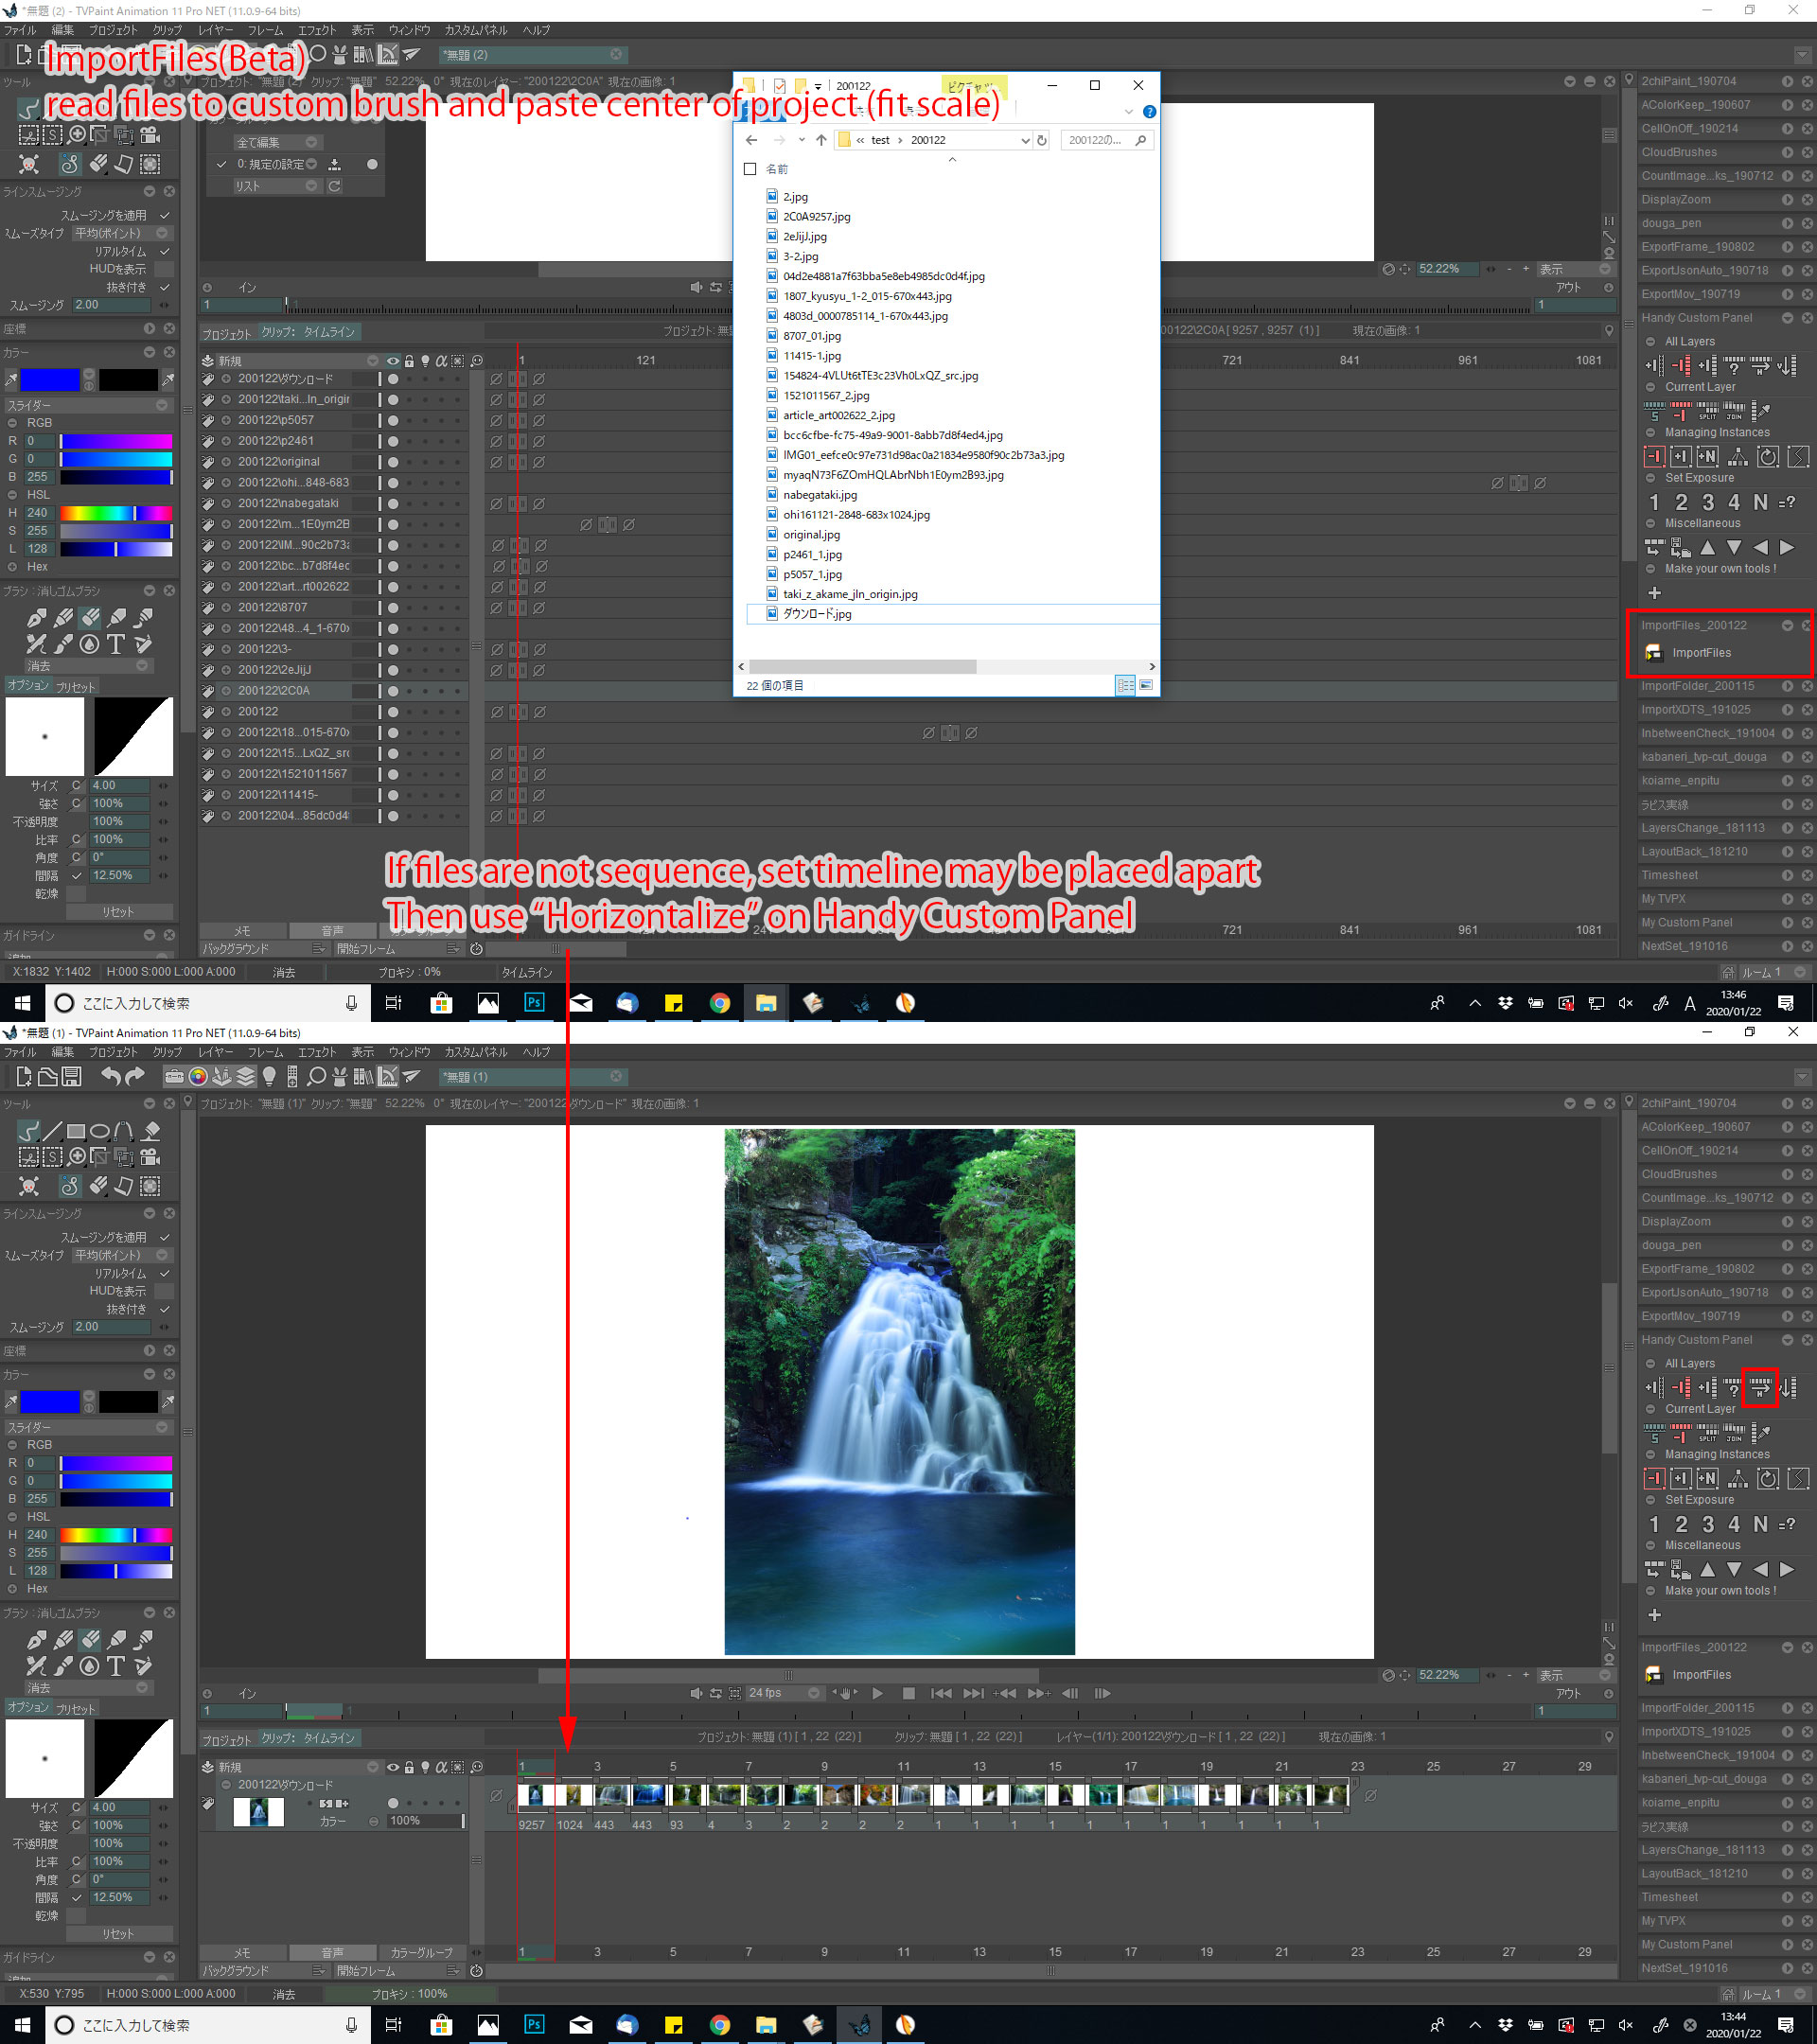Click play button in bottom window
Image resolution: width=1817 pixels, height=2044 pixels.
(x=877, y=1693)
